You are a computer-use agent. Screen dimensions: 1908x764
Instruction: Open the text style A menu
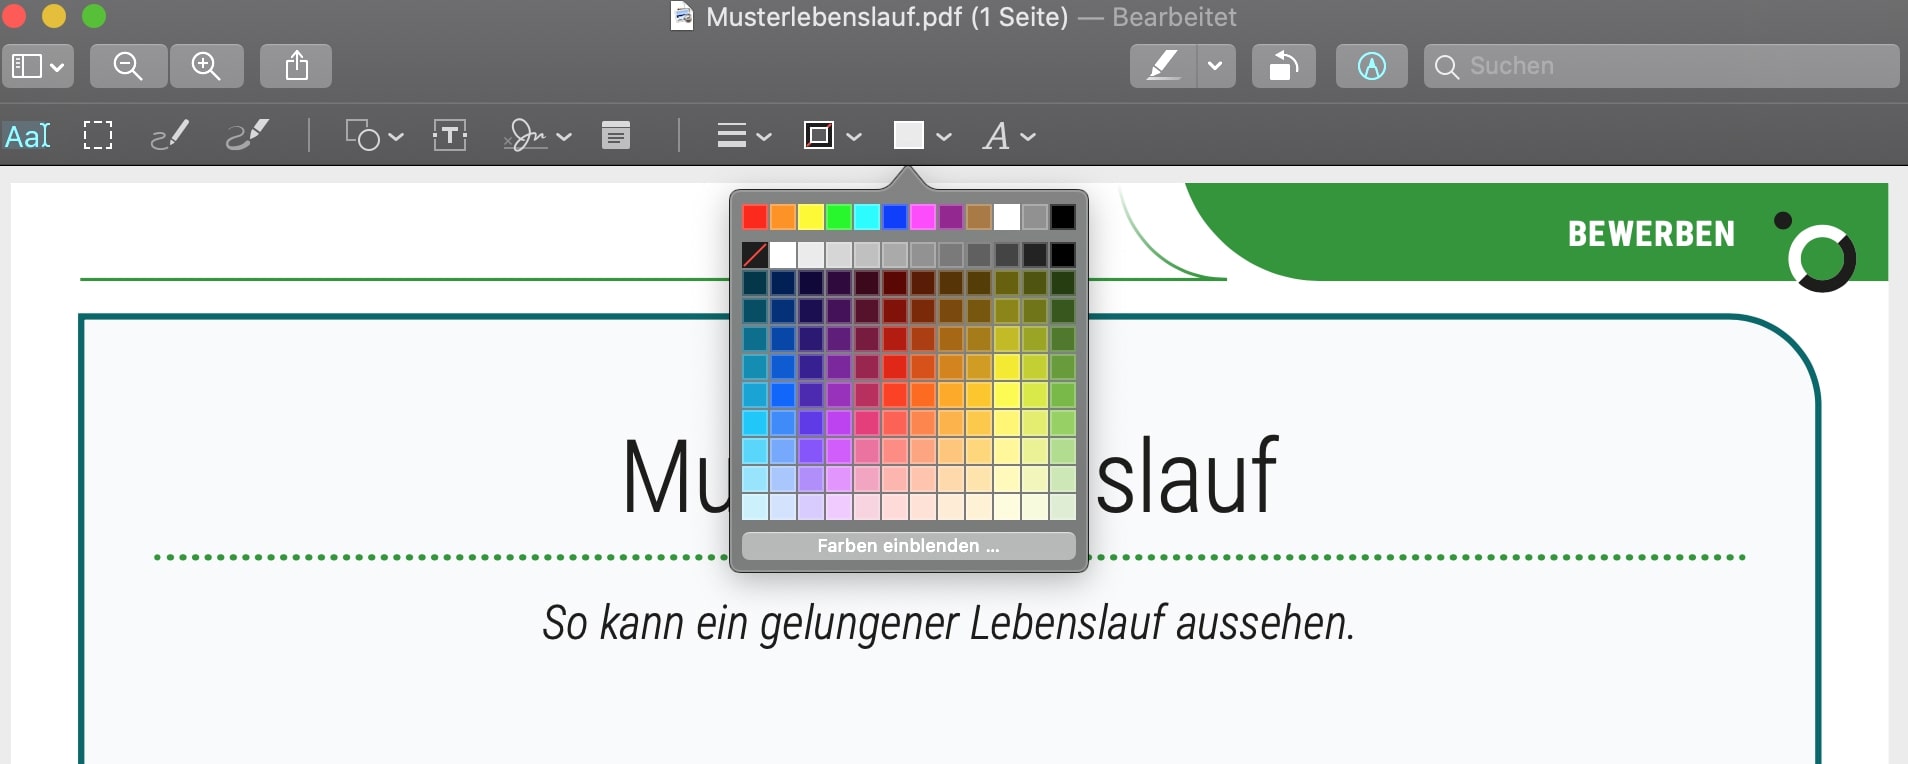point(1008,135)
